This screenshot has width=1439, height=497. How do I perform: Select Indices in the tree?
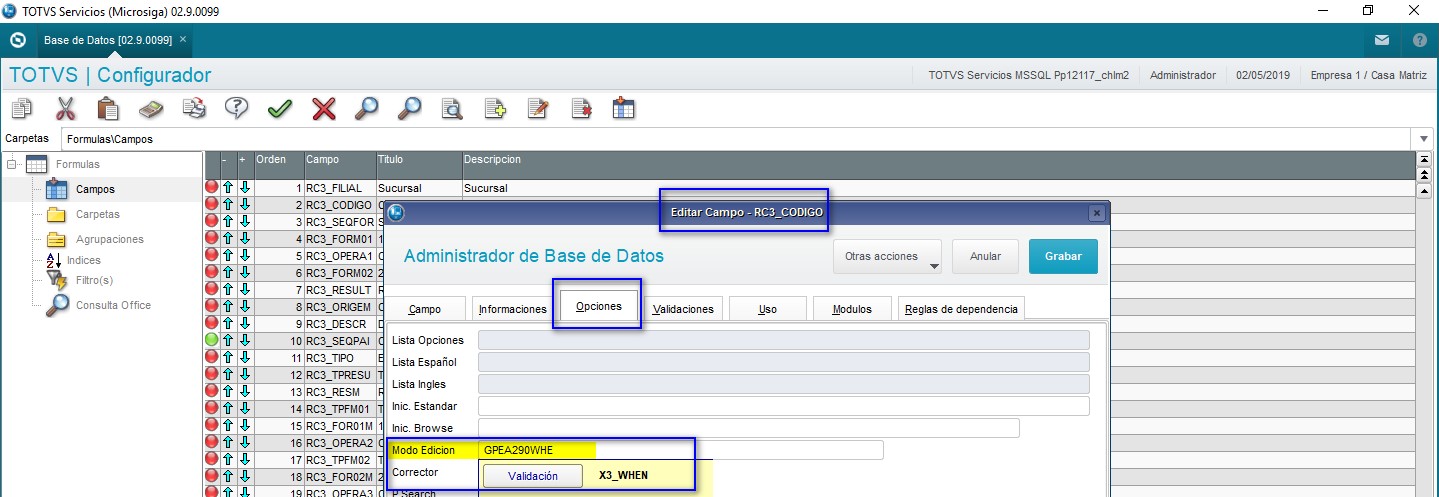[x=84, y=260]
